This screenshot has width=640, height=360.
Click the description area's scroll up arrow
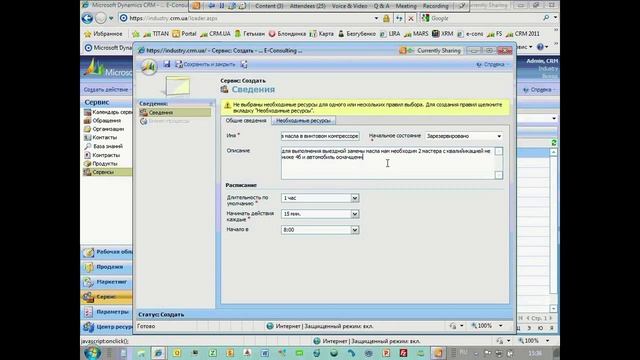pos(499,151)
